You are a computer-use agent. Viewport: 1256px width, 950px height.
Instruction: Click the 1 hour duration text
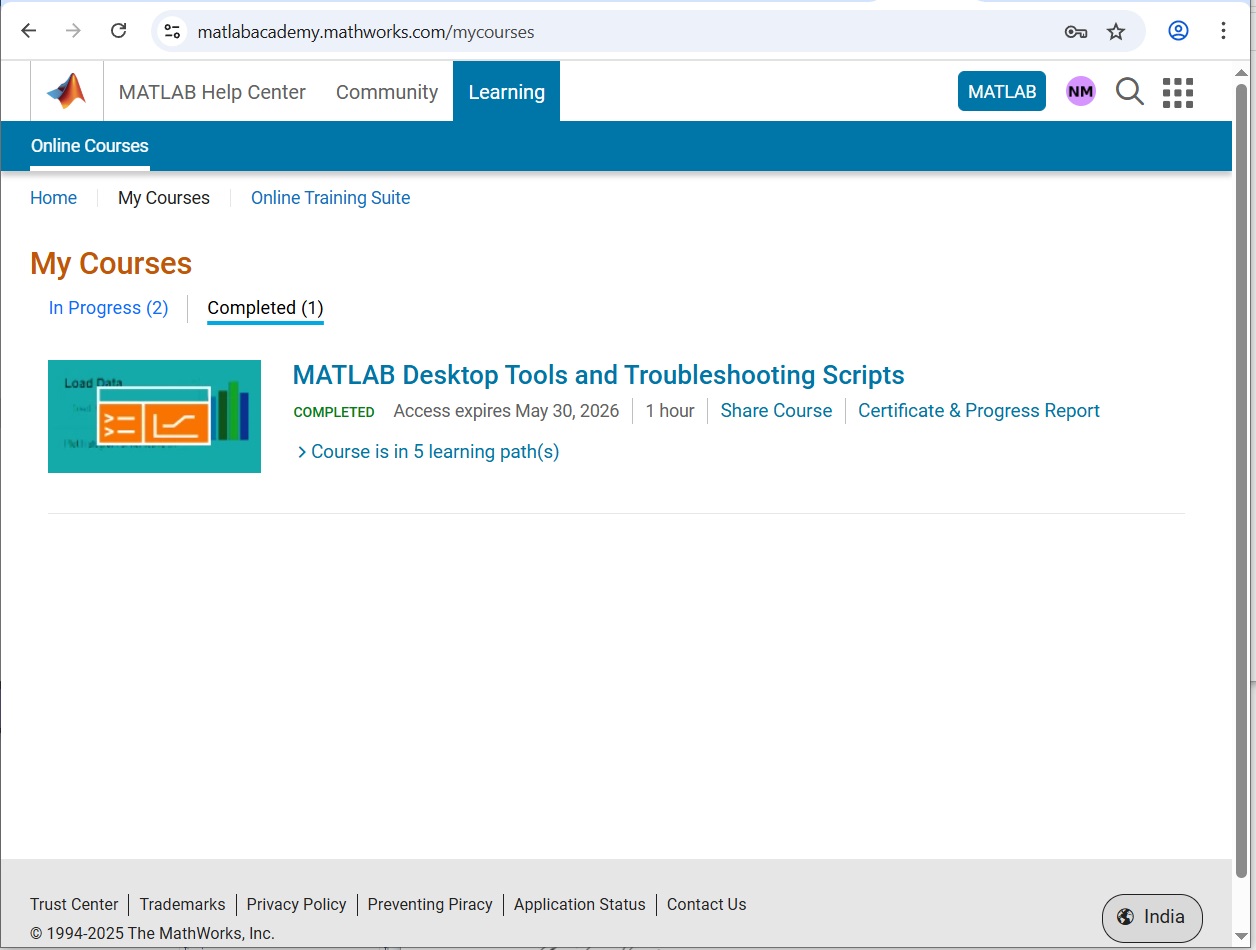670,411
